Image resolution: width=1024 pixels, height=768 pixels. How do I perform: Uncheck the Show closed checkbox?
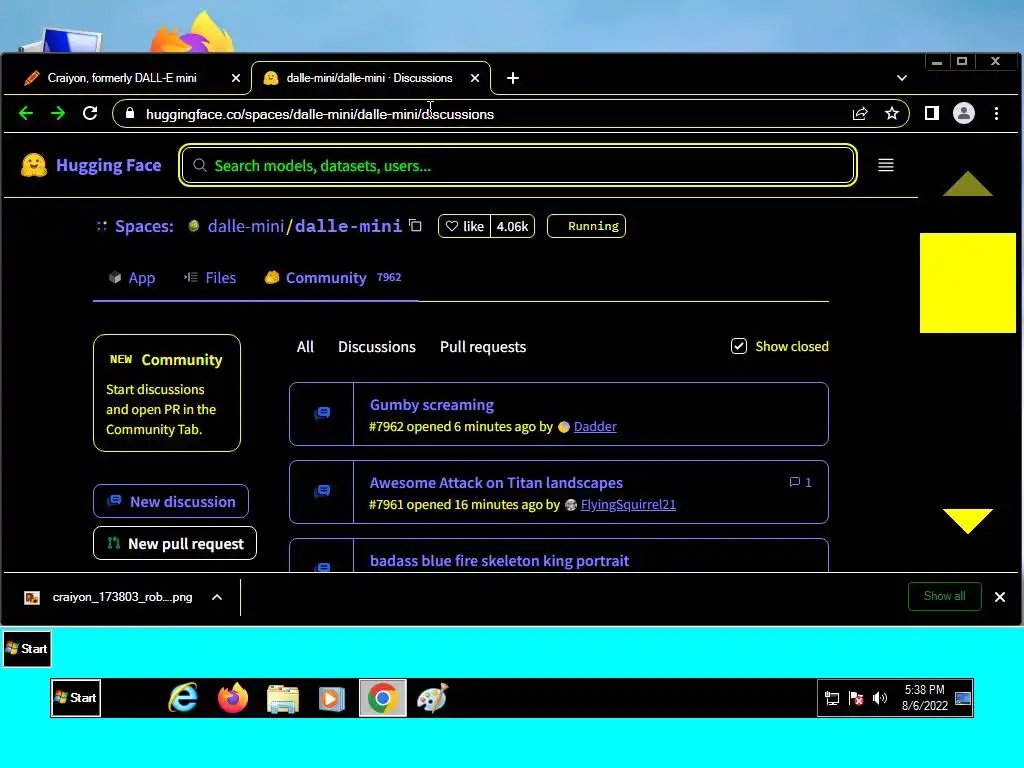[739, 346]
